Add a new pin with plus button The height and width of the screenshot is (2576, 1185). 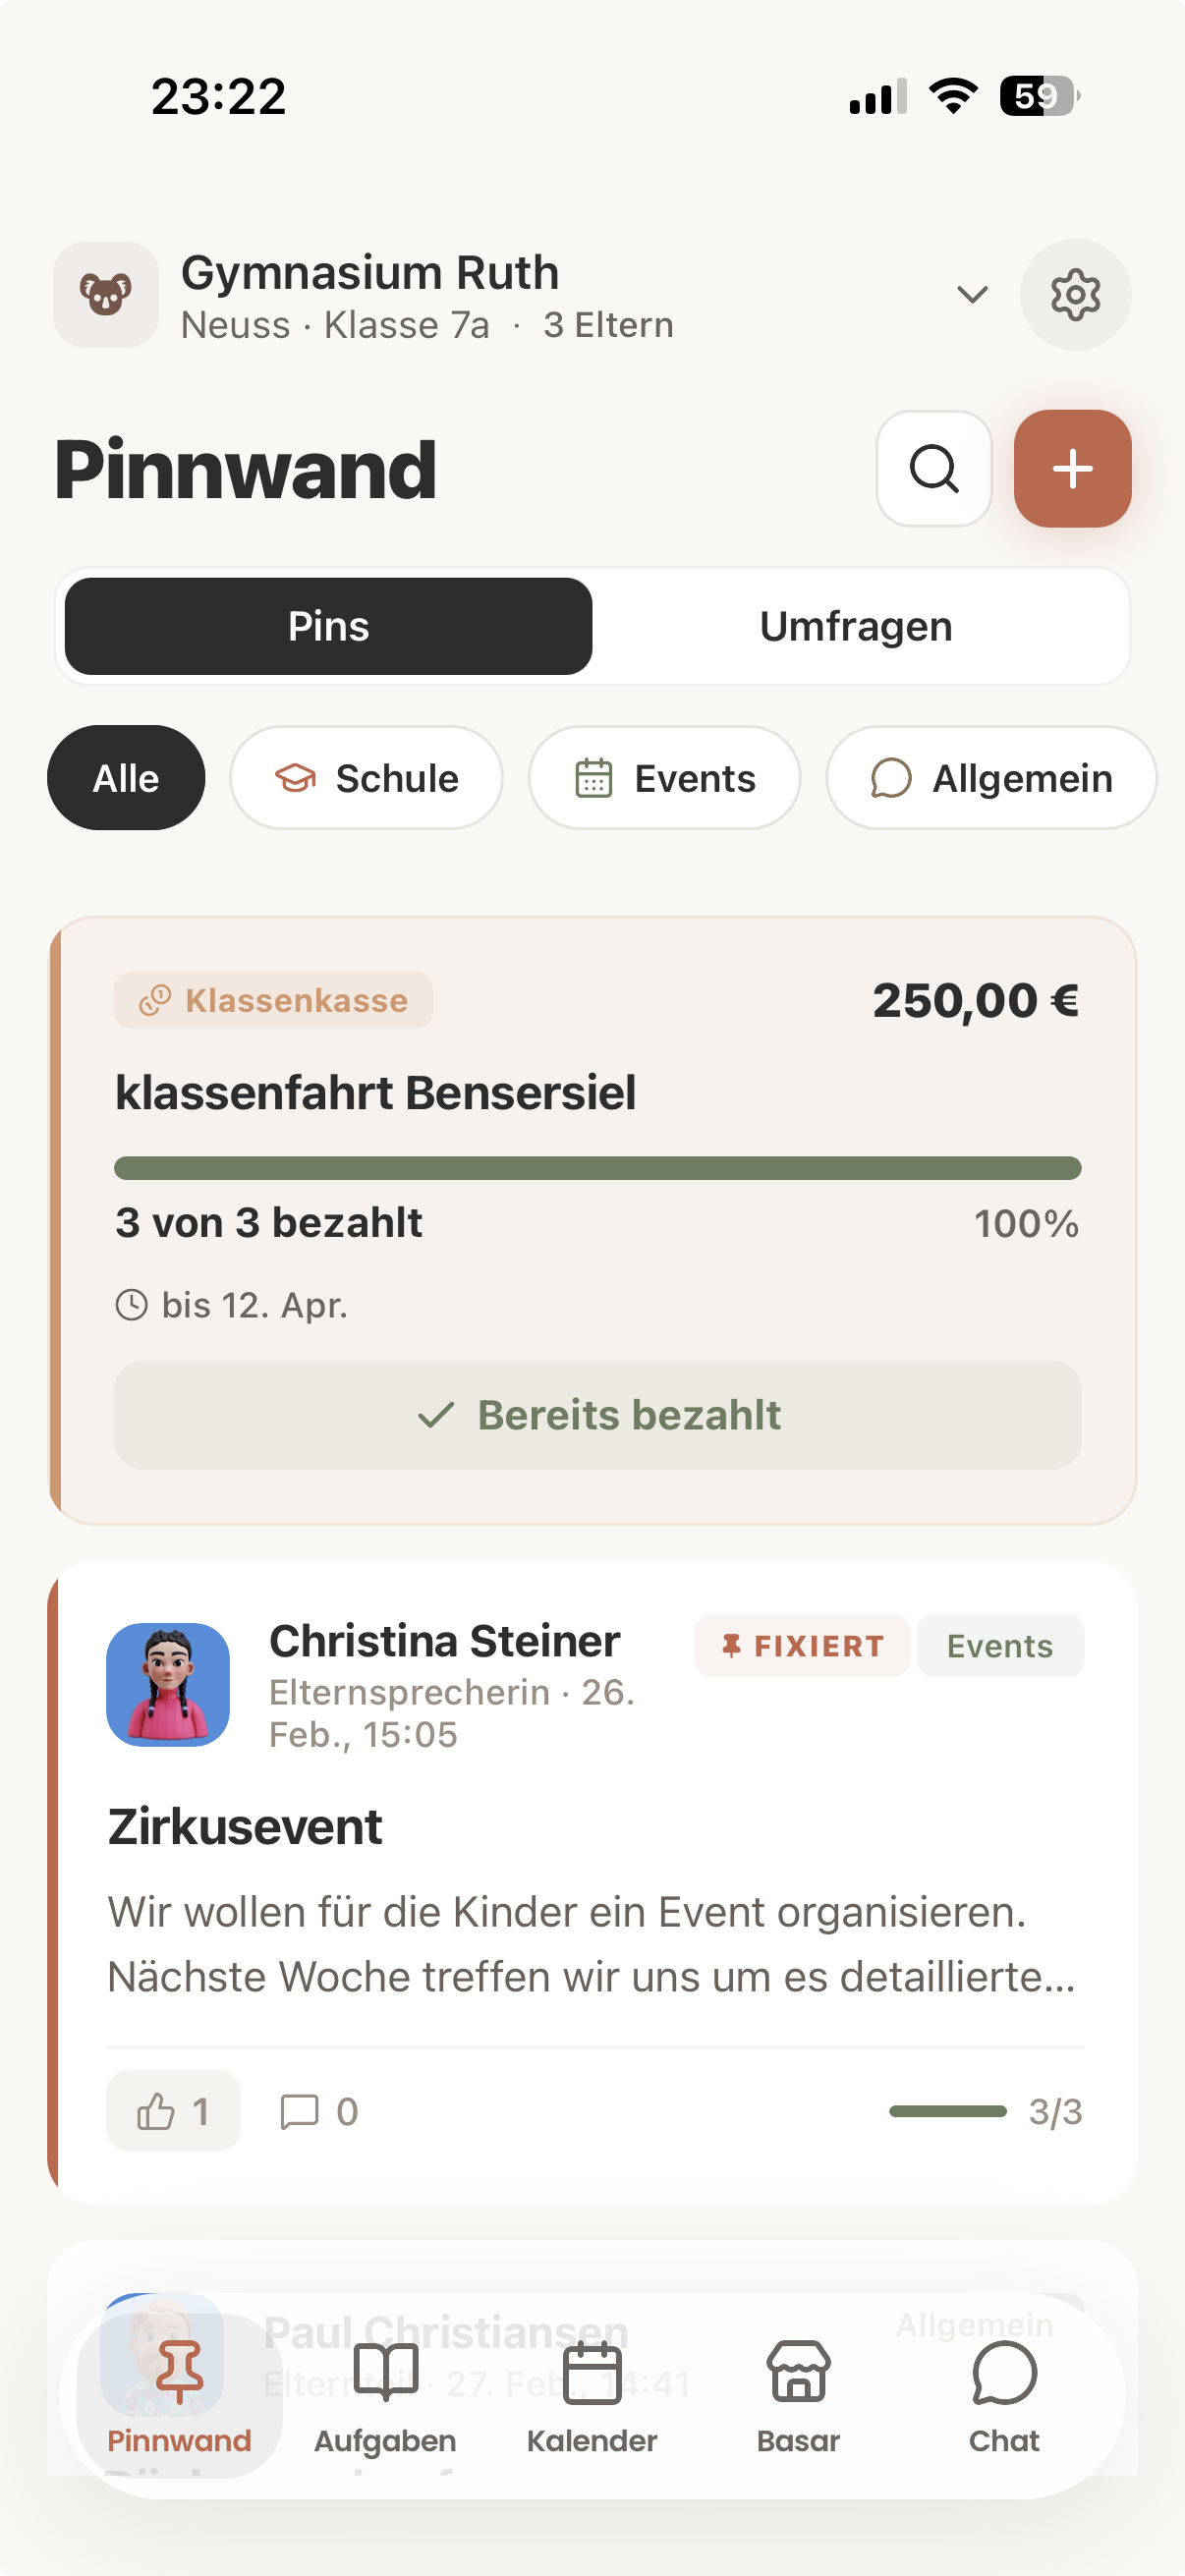point(1072,468)
